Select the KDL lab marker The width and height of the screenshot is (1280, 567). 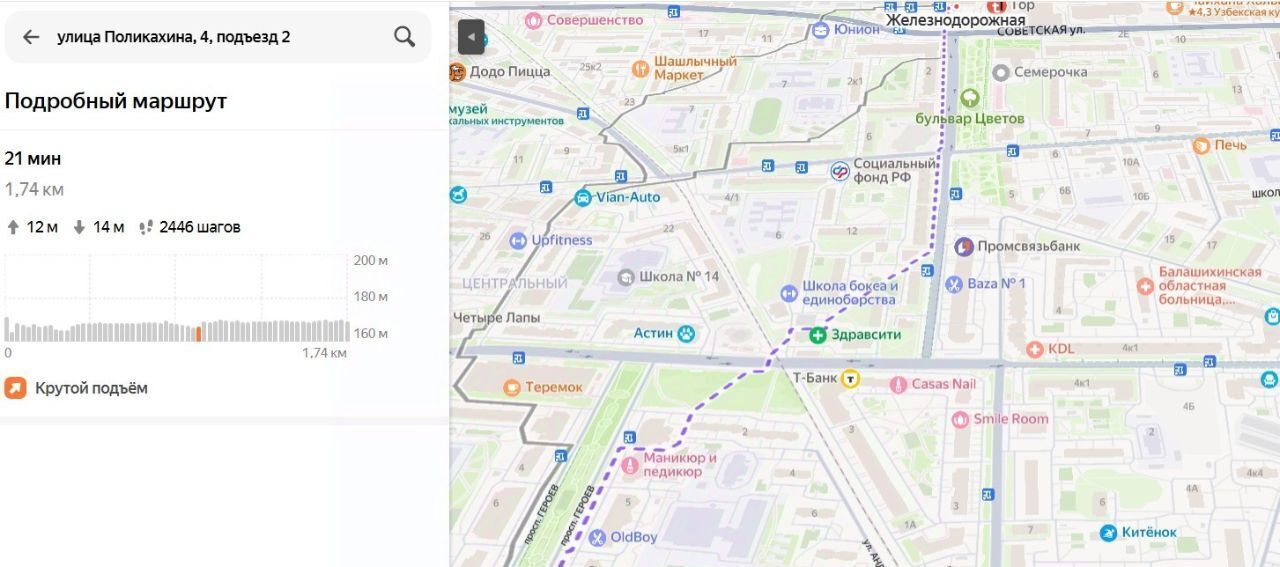1035,349
